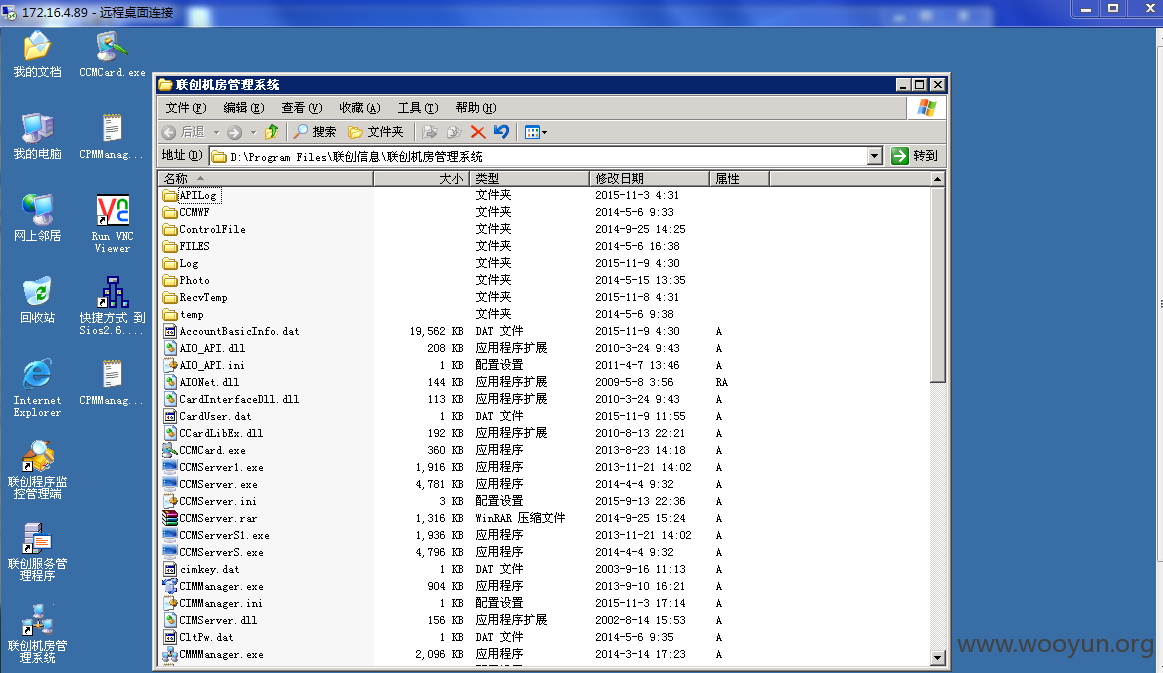Image resolution: width=1163 pixels, height=673 pixels.
Task: Select the Log folder
Action: click(180, 263)
